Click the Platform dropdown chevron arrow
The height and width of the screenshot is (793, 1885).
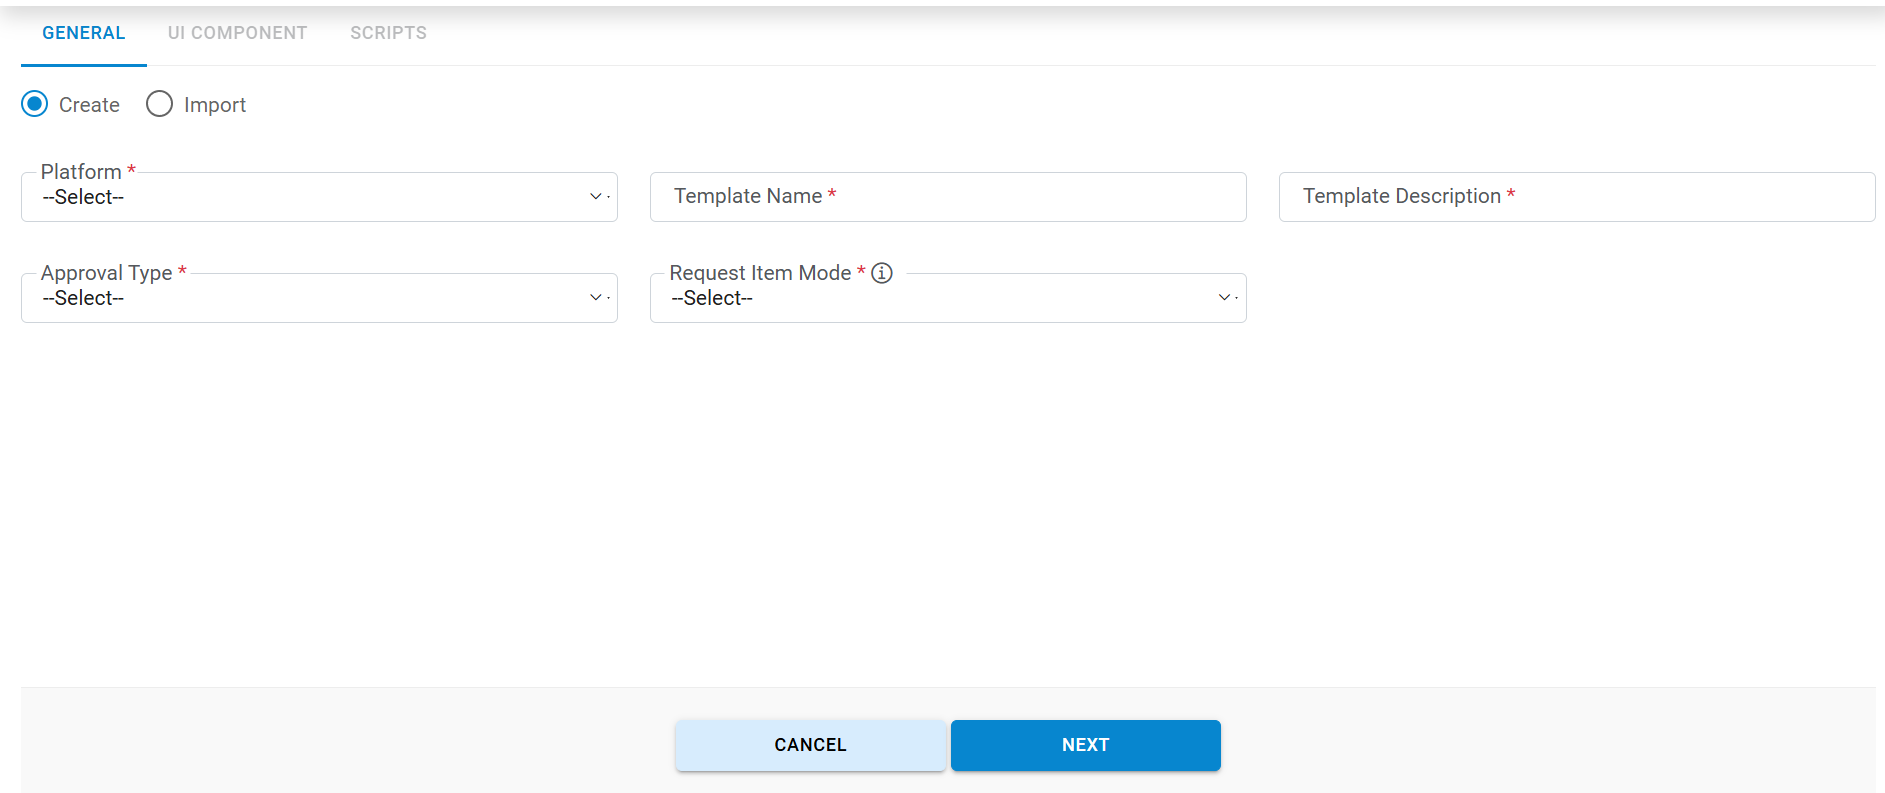pos(596,197)
